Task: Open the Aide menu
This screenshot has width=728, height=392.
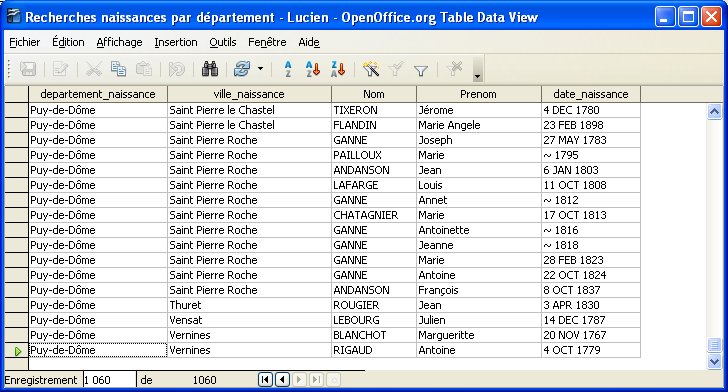Action: (309, 42)
